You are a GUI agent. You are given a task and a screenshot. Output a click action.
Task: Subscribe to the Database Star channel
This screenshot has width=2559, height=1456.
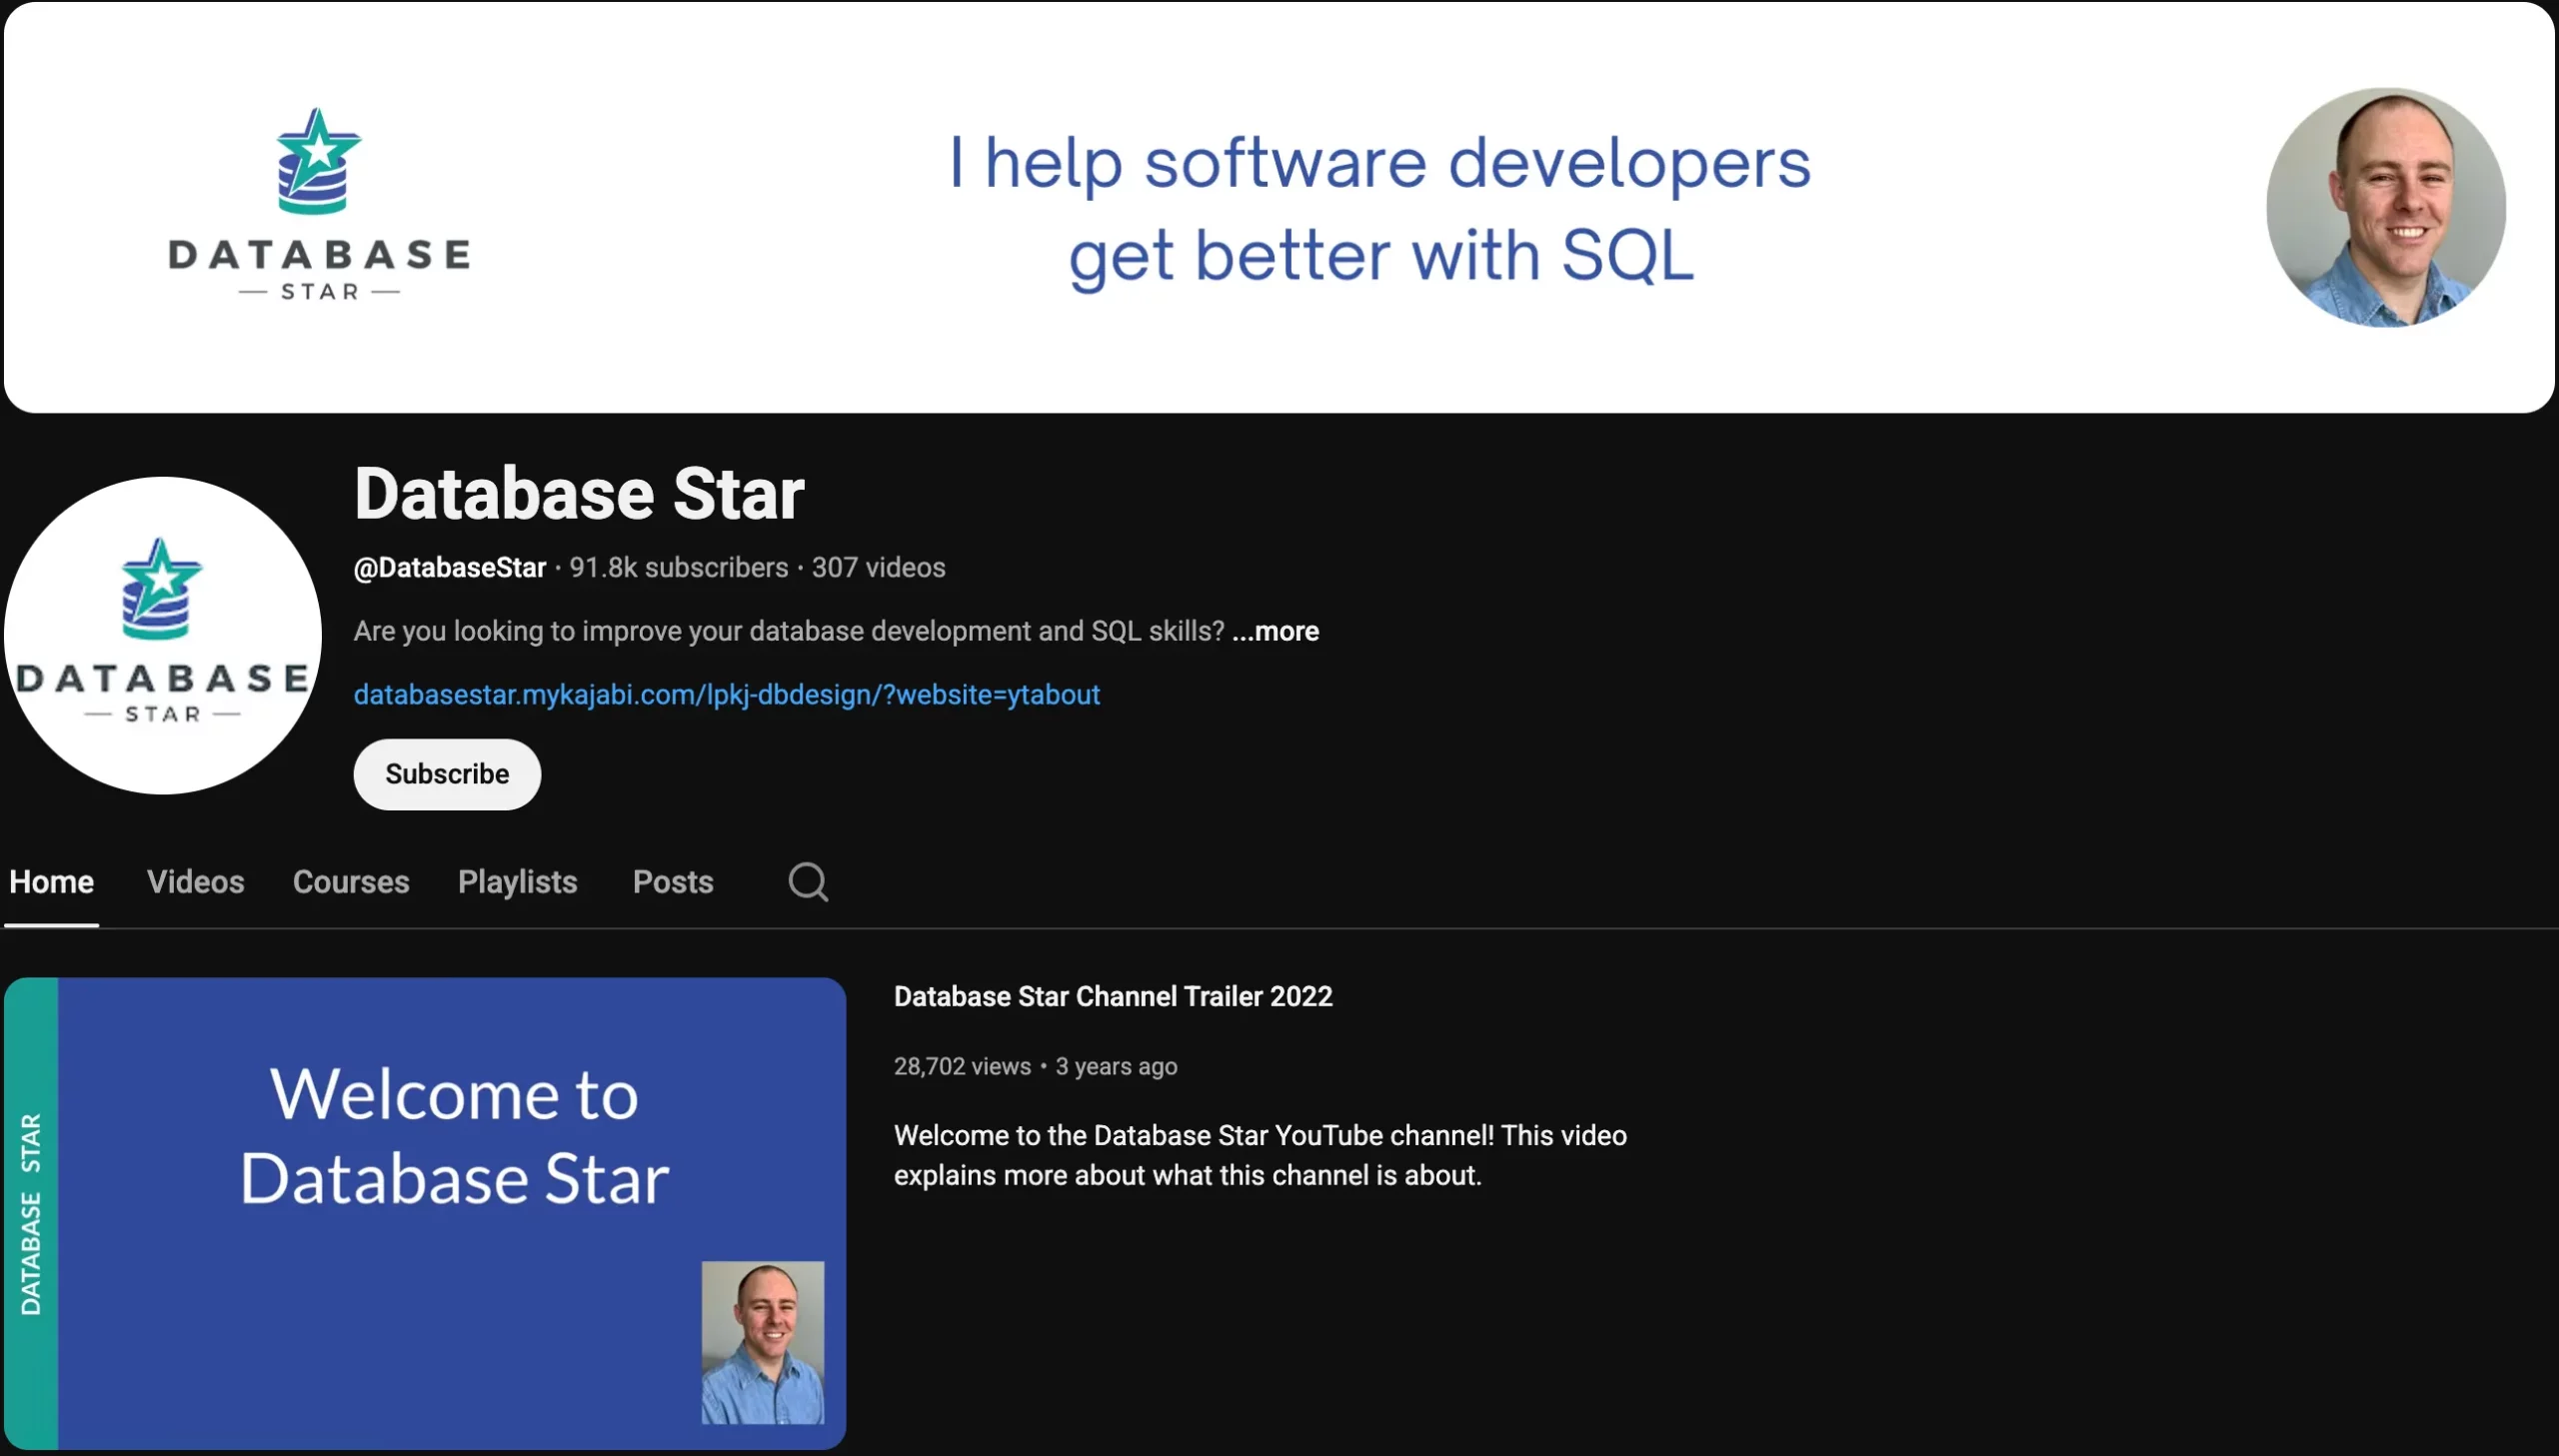446,773
